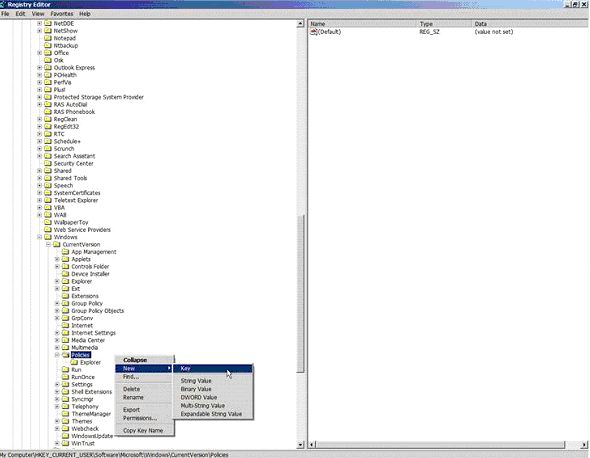Click the WindowsUpdate folder icon
The width and height of the screenshot is (590, 458).
(x=65, y=436)
